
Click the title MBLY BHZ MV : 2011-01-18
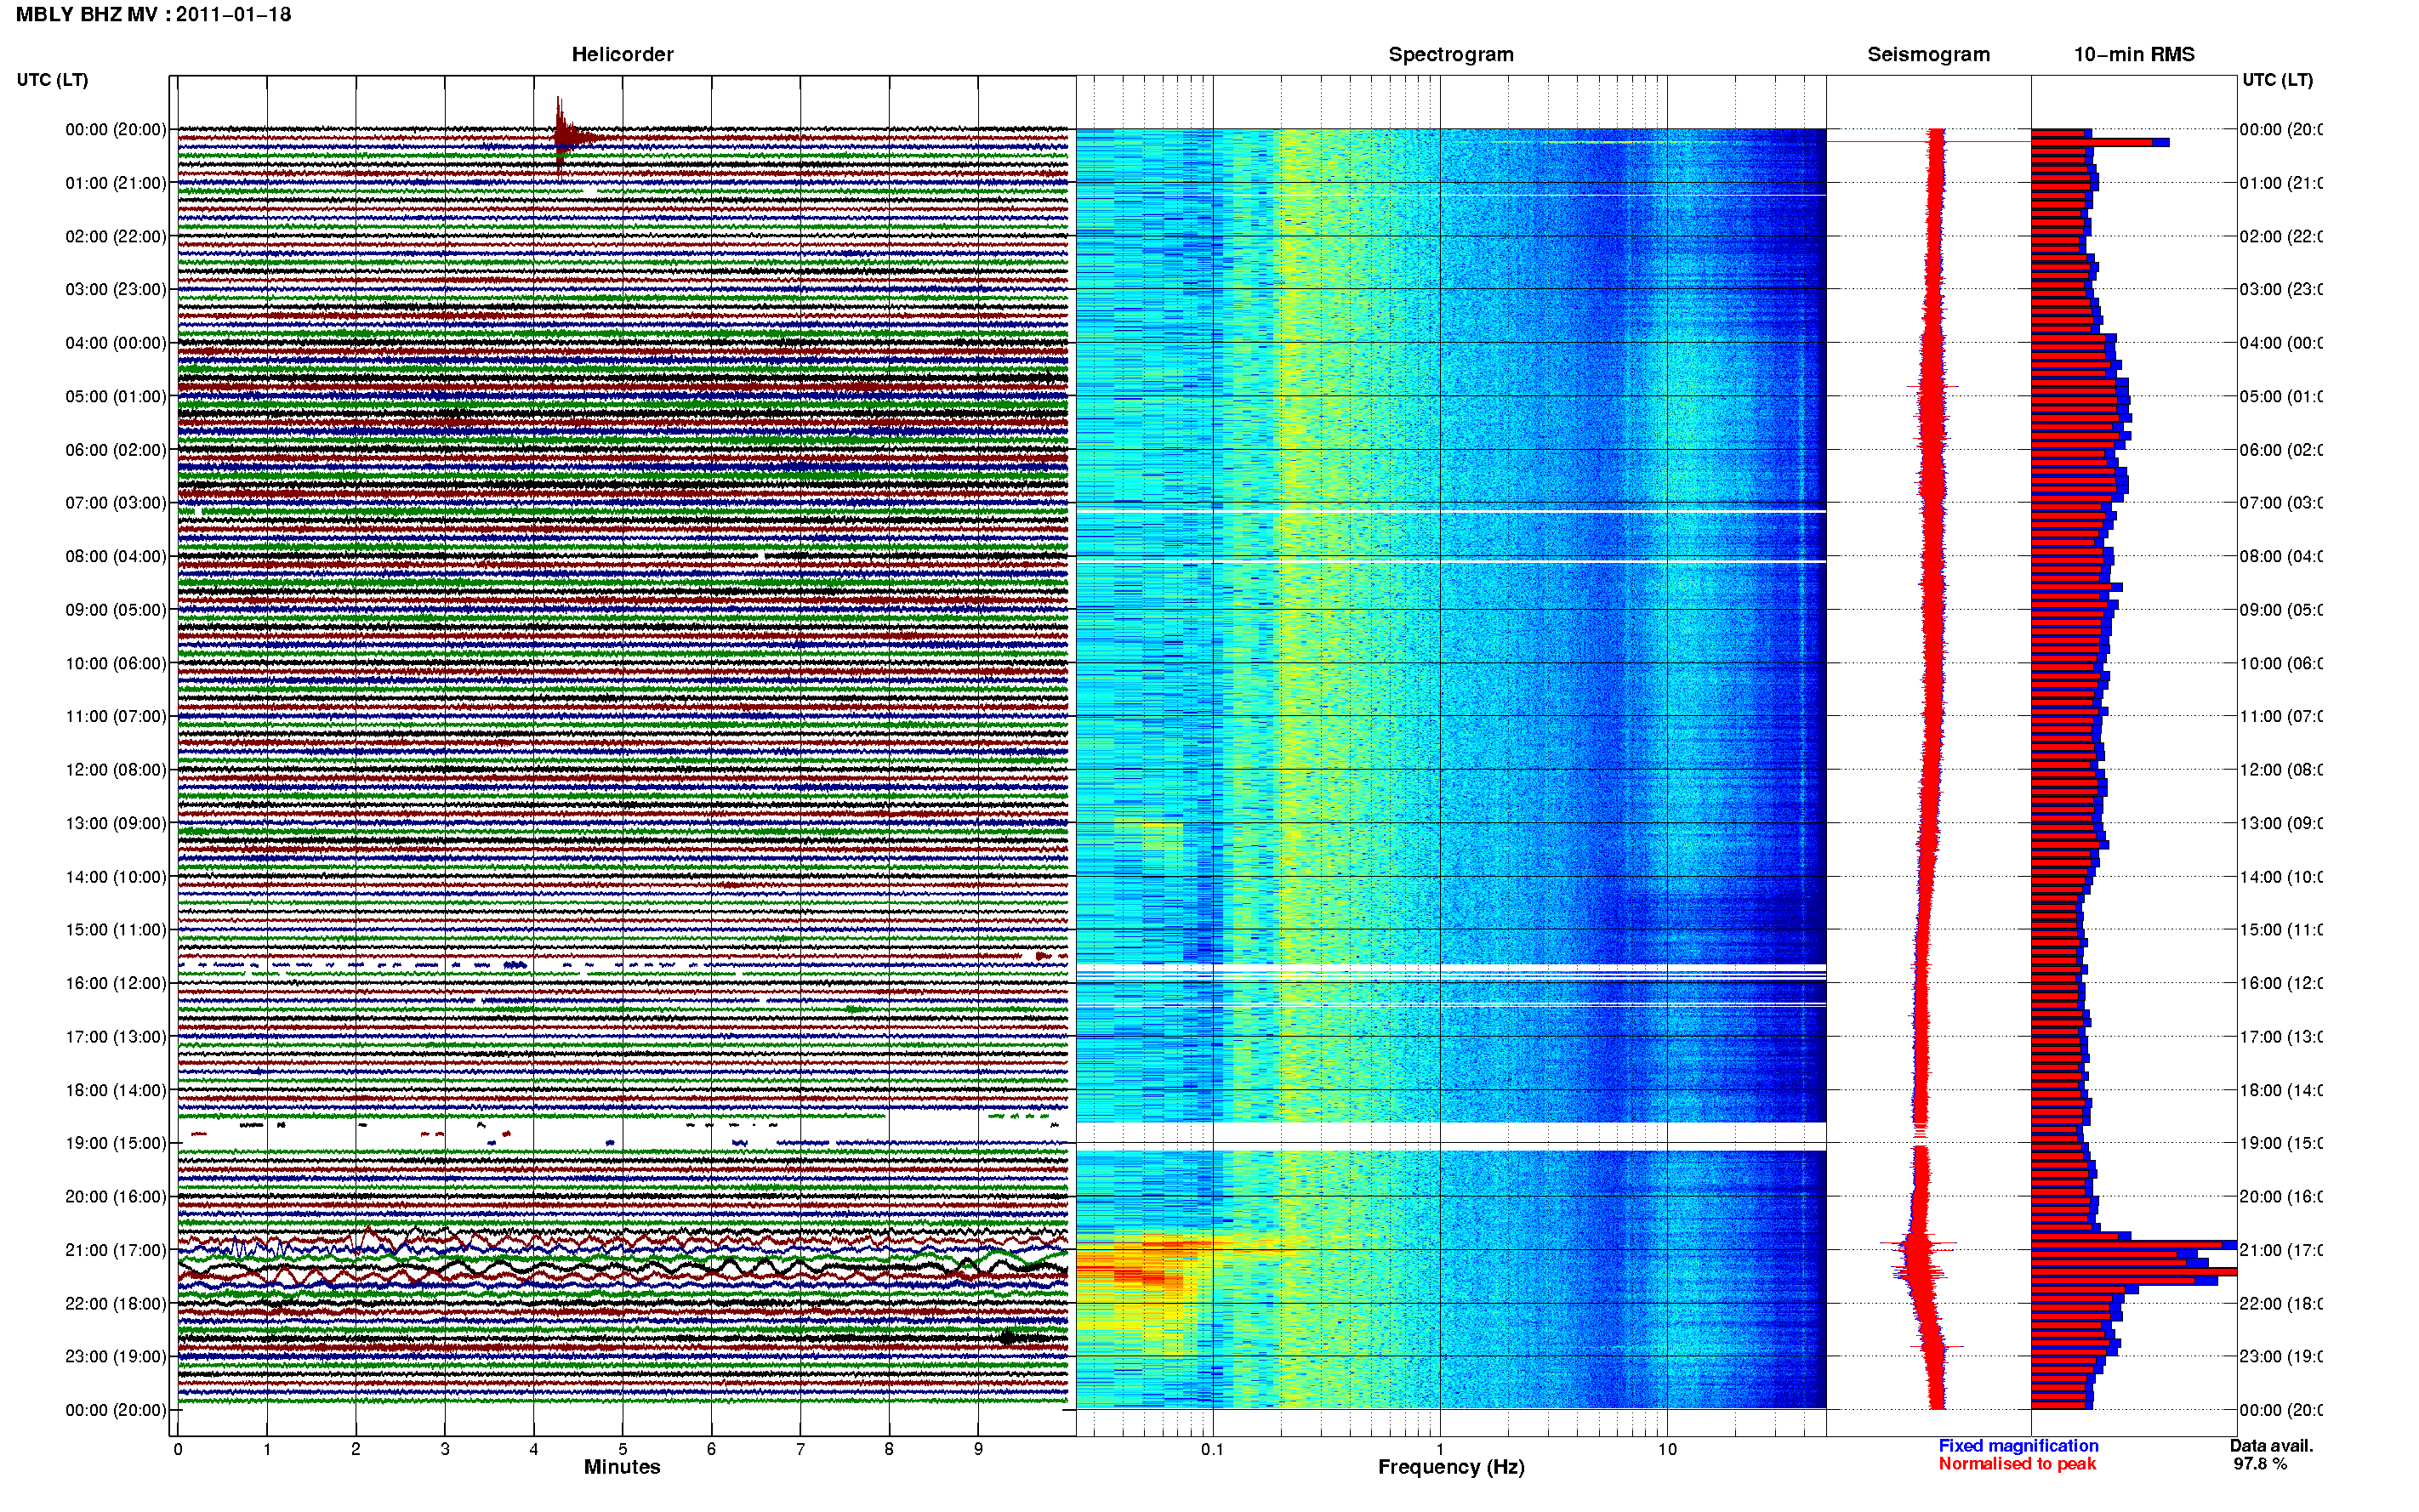coord(154,15)
